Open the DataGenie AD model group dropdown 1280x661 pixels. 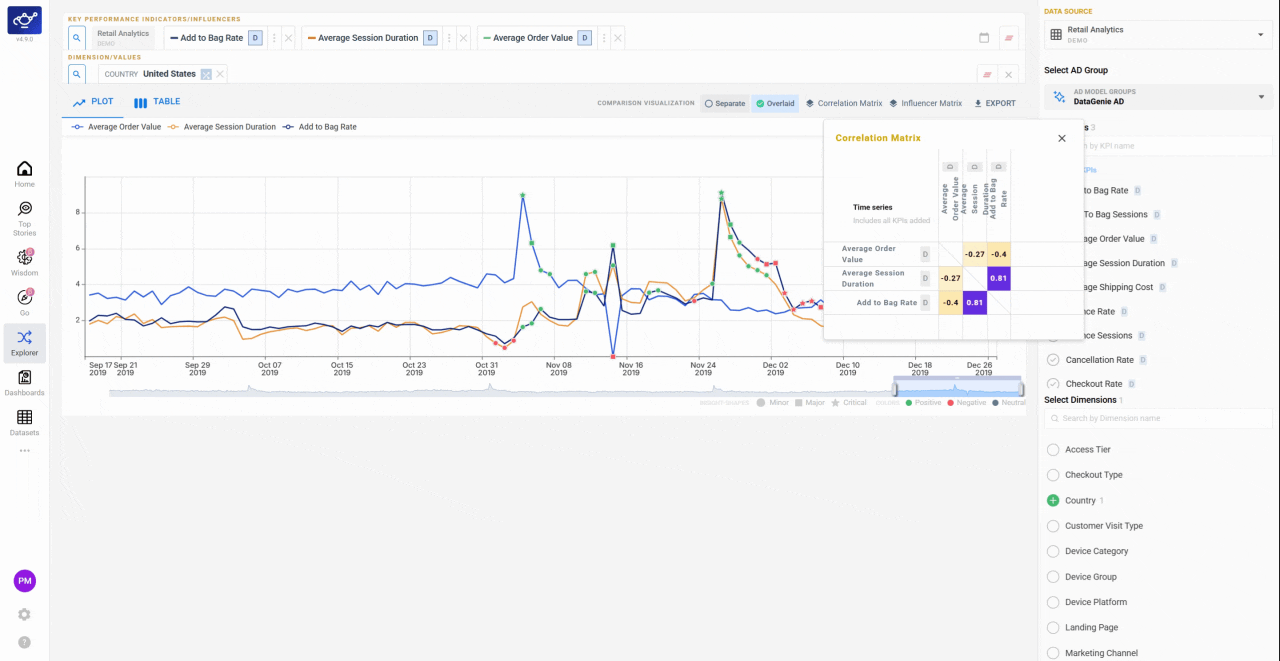1158,96
